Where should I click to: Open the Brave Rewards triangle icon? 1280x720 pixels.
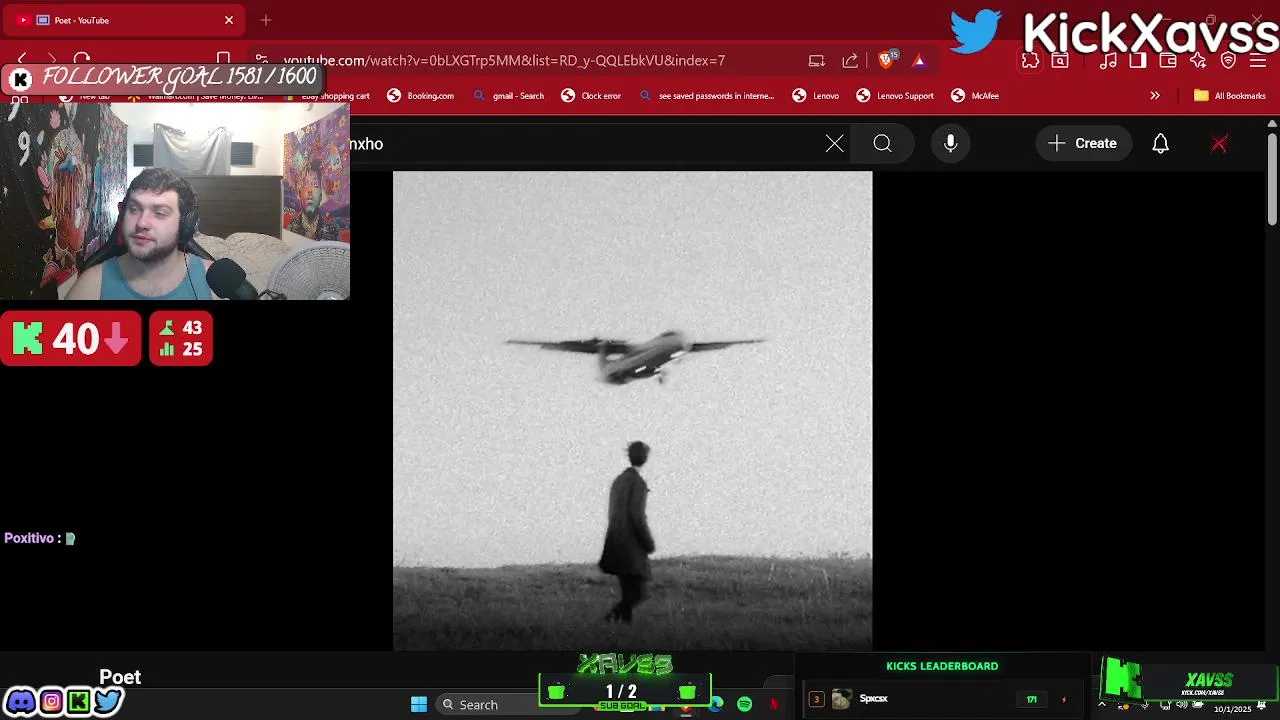pyautogui.click(x=919, y=61)
